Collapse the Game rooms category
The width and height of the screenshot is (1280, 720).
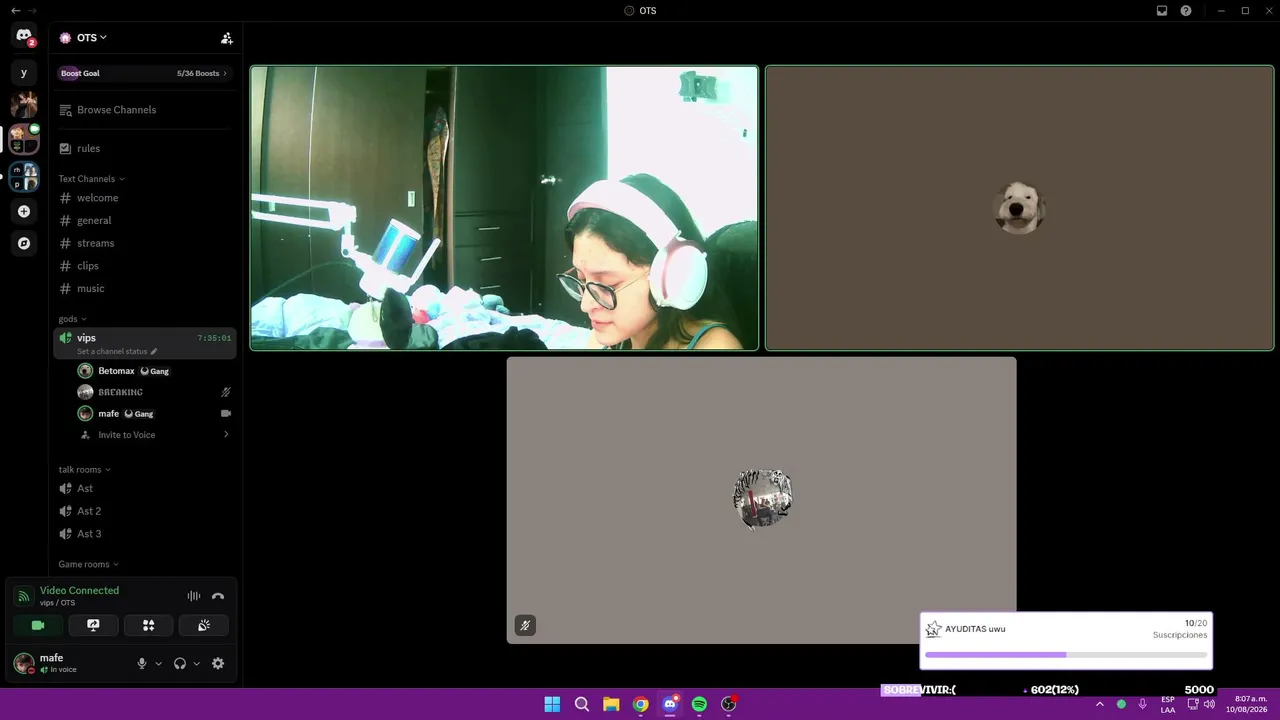(88, 564)
